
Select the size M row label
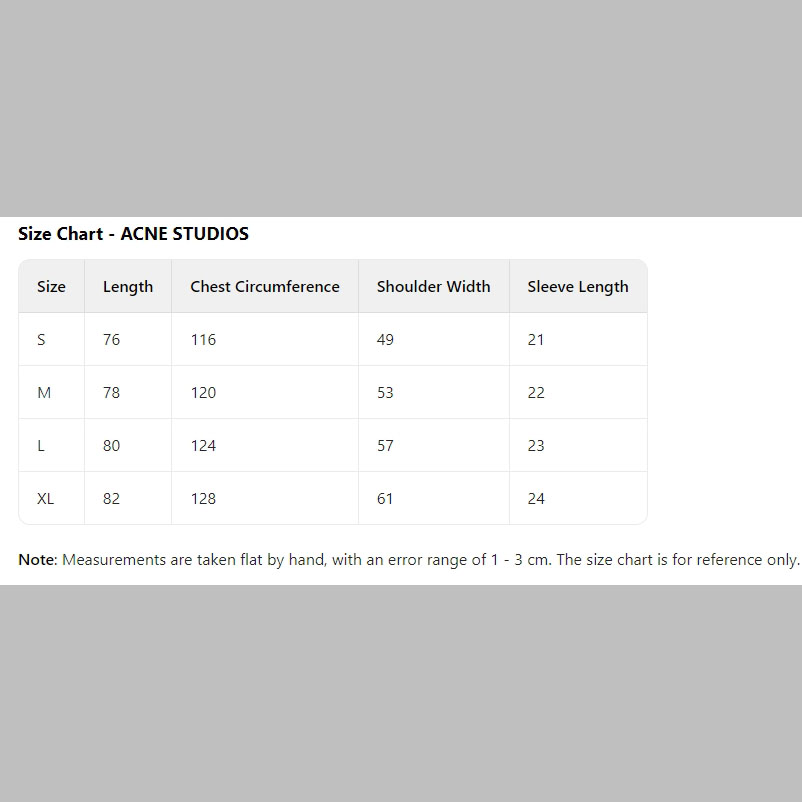[44, 393]
